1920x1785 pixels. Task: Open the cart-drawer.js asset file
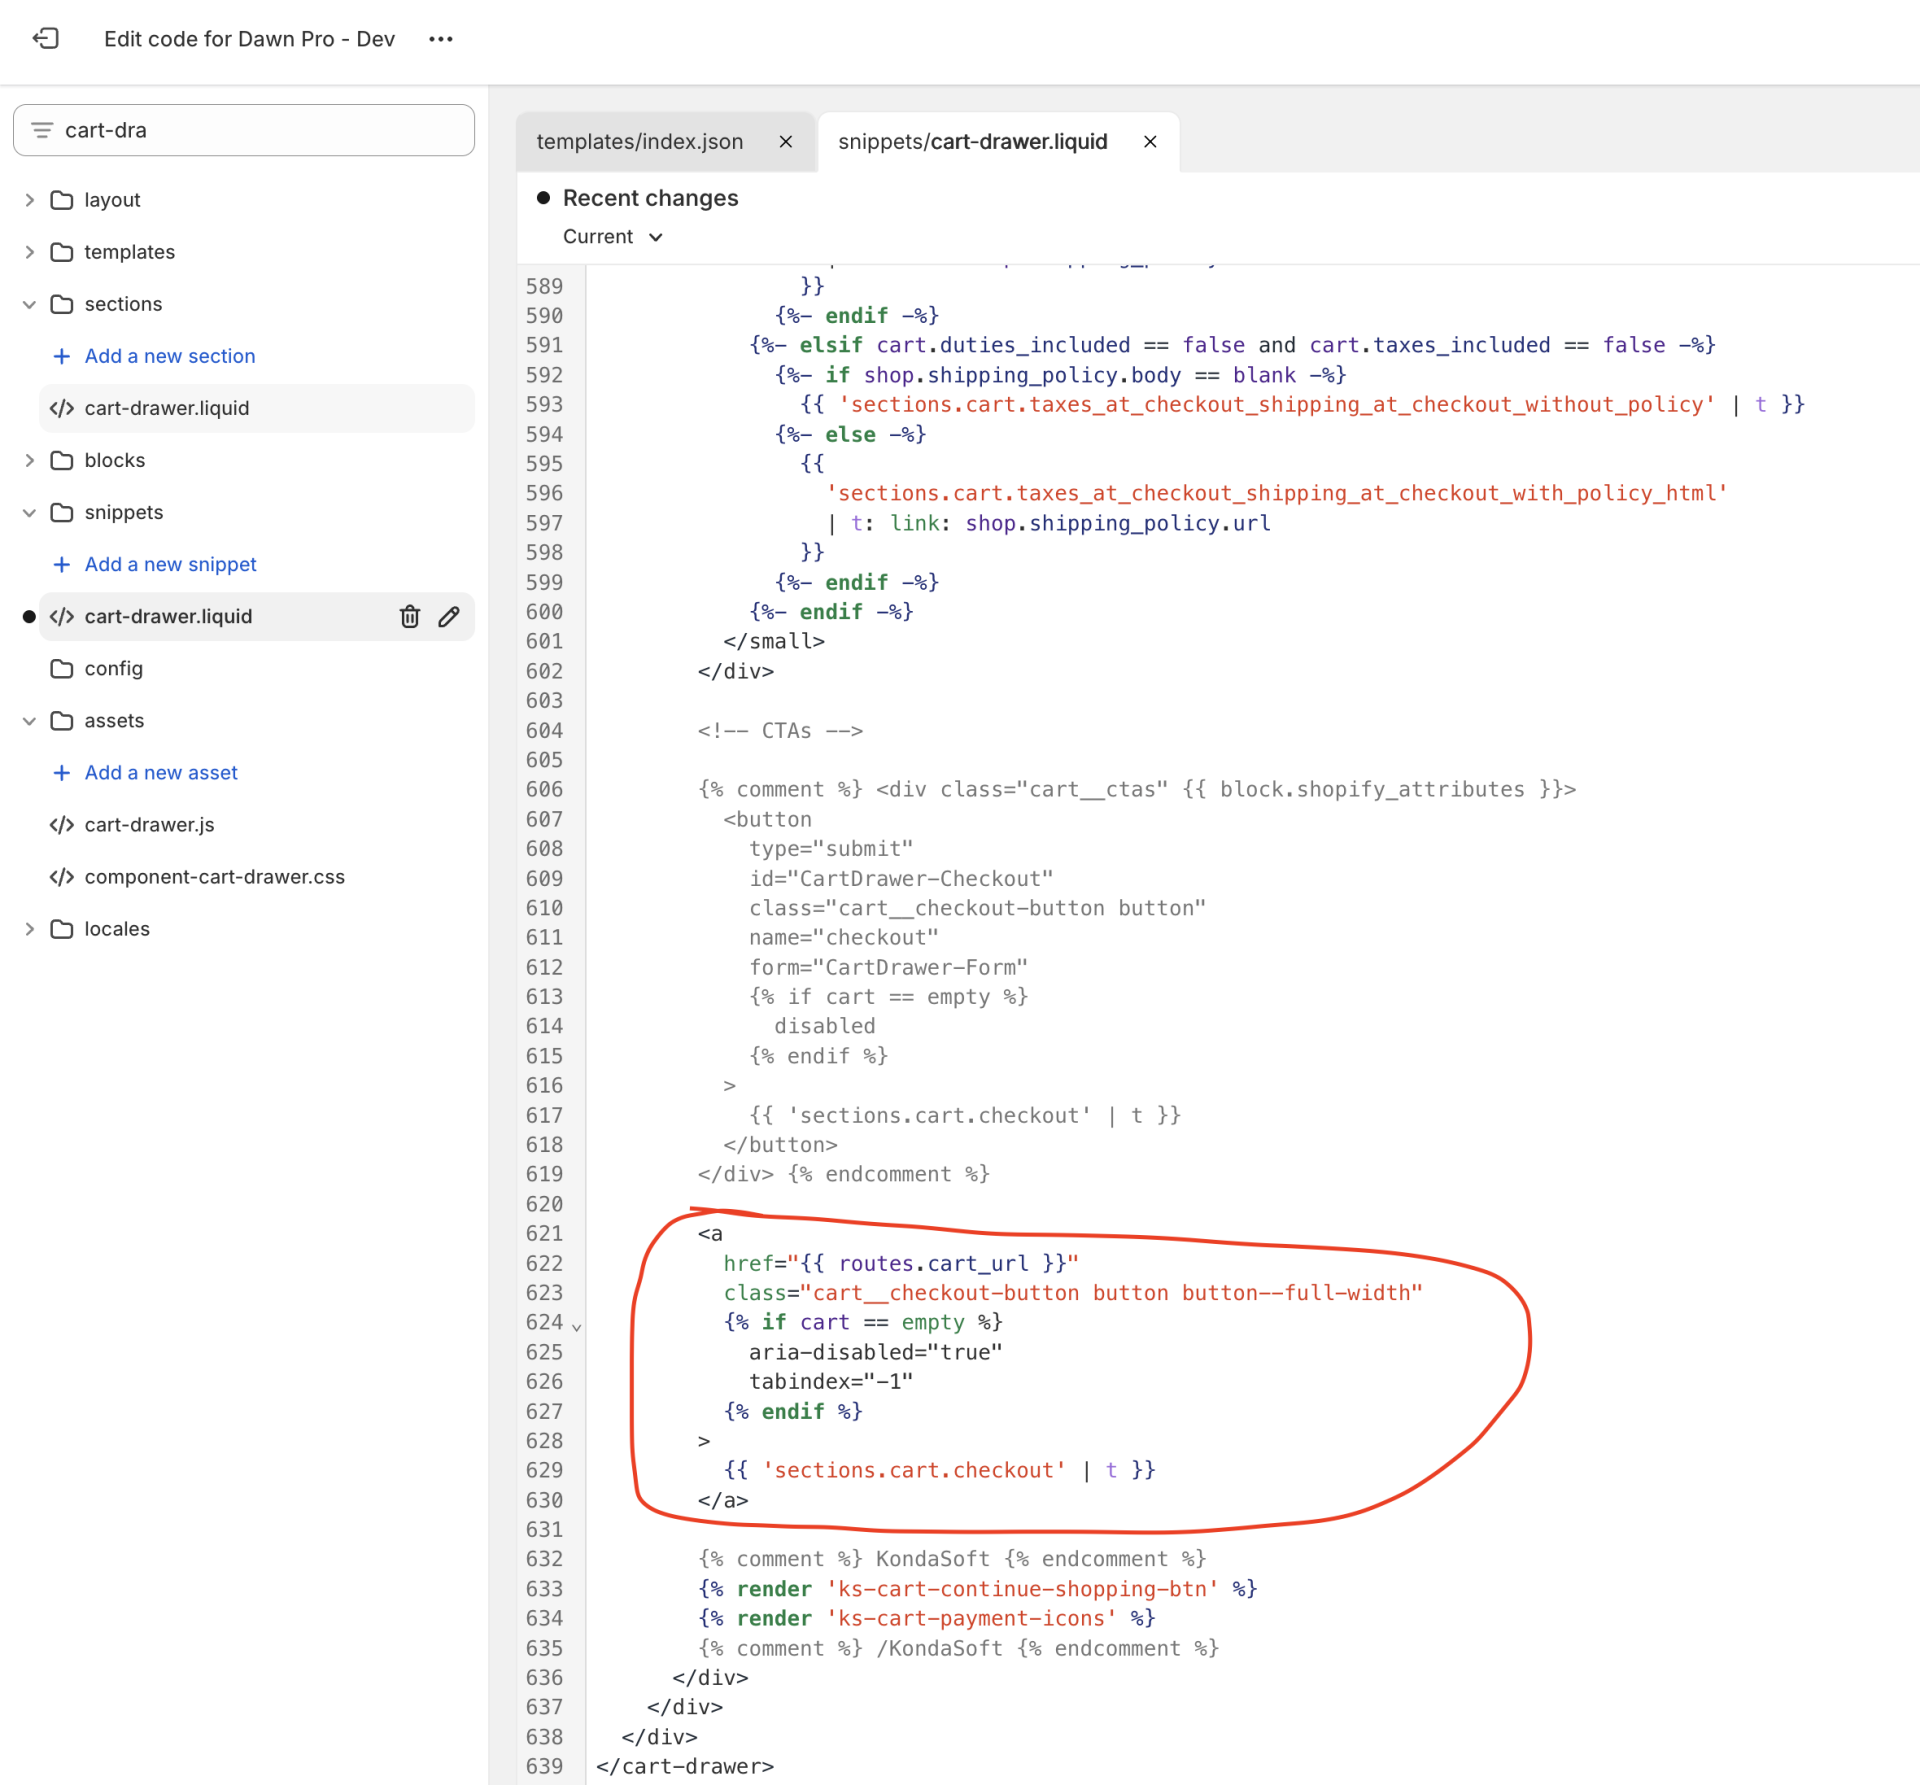[150, 824]
